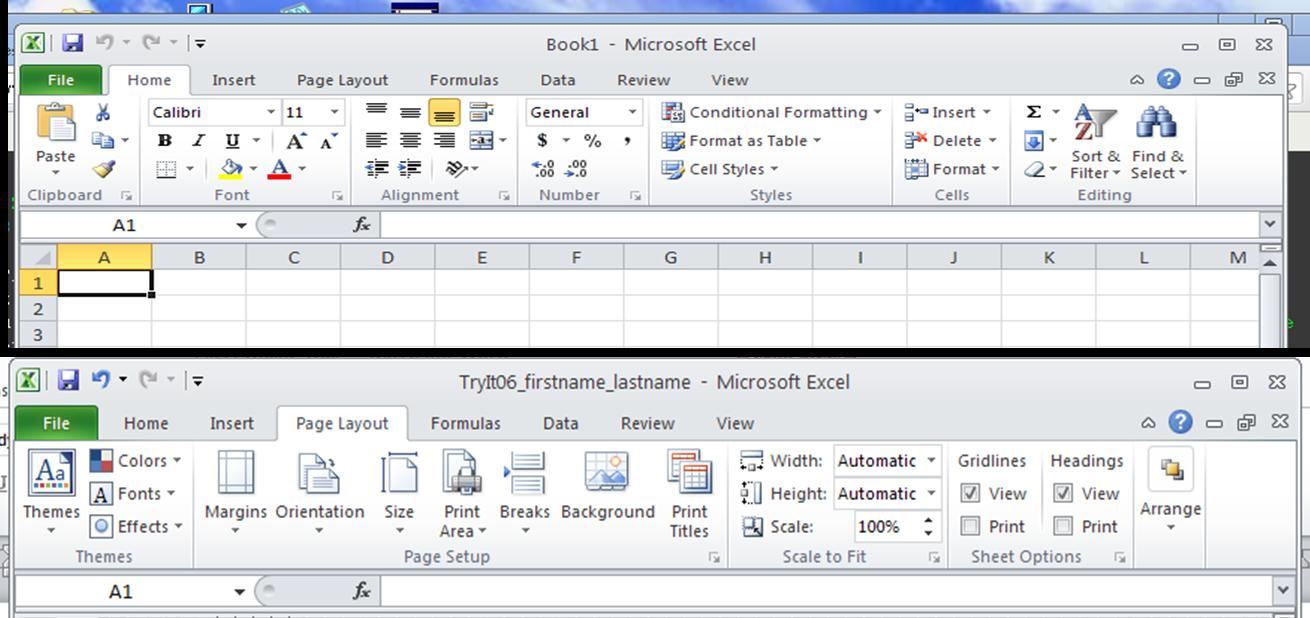
Task: Open Width Automatic dropdown in TryIt06
Action: (x=932, y=461)
